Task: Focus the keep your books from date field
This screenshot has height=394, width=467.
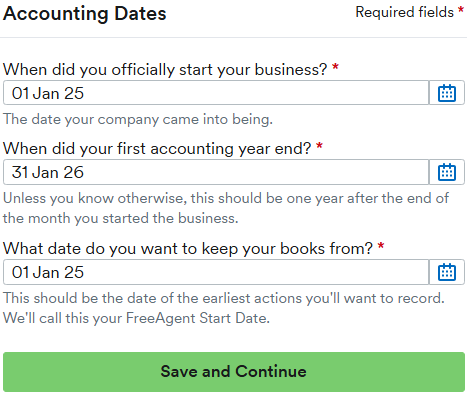Action: click(x=216, y=272)
